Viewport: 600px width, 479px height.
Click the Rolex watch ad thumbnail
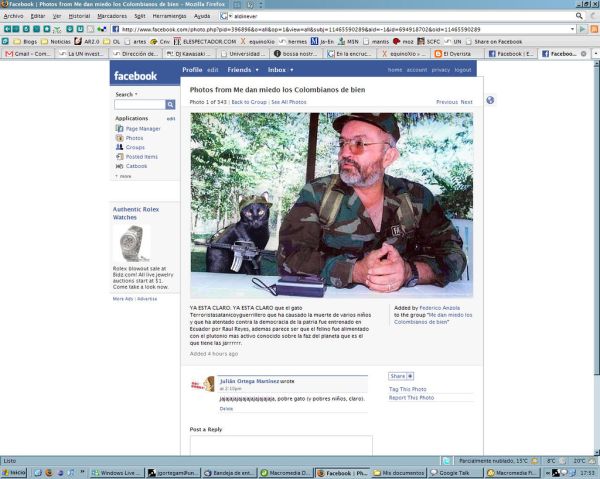[x=132, y=243]
